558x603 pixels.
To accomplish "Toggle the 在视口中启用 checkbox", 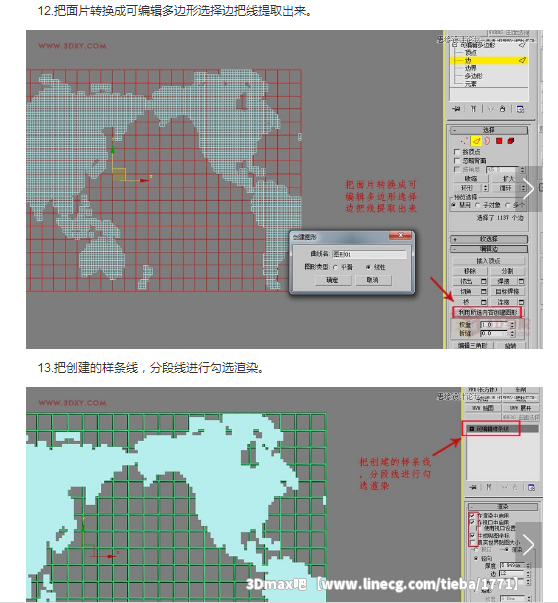I will pyautogui.click(x=472, y=522).
